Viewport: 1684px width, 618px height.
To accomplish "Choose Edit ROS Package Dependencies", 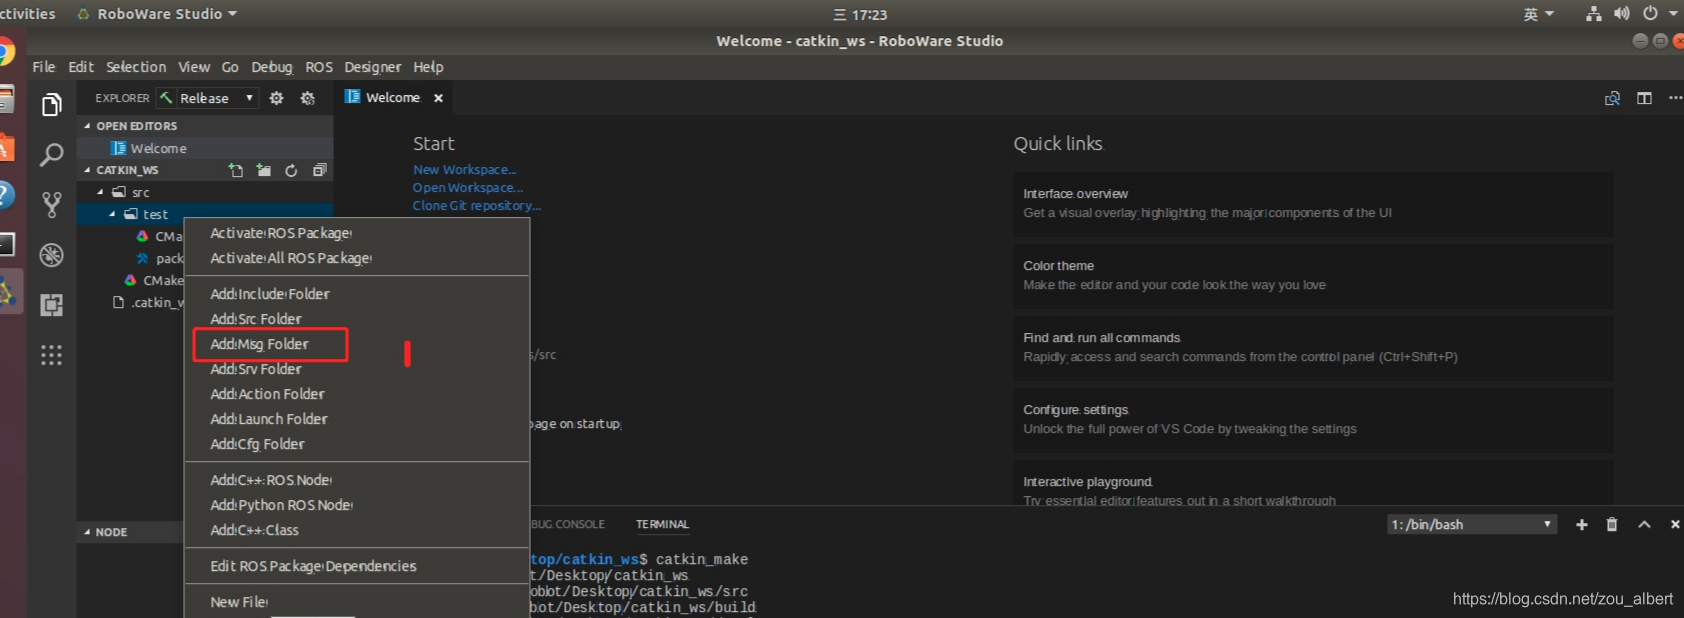I will (x=357, y=566).
